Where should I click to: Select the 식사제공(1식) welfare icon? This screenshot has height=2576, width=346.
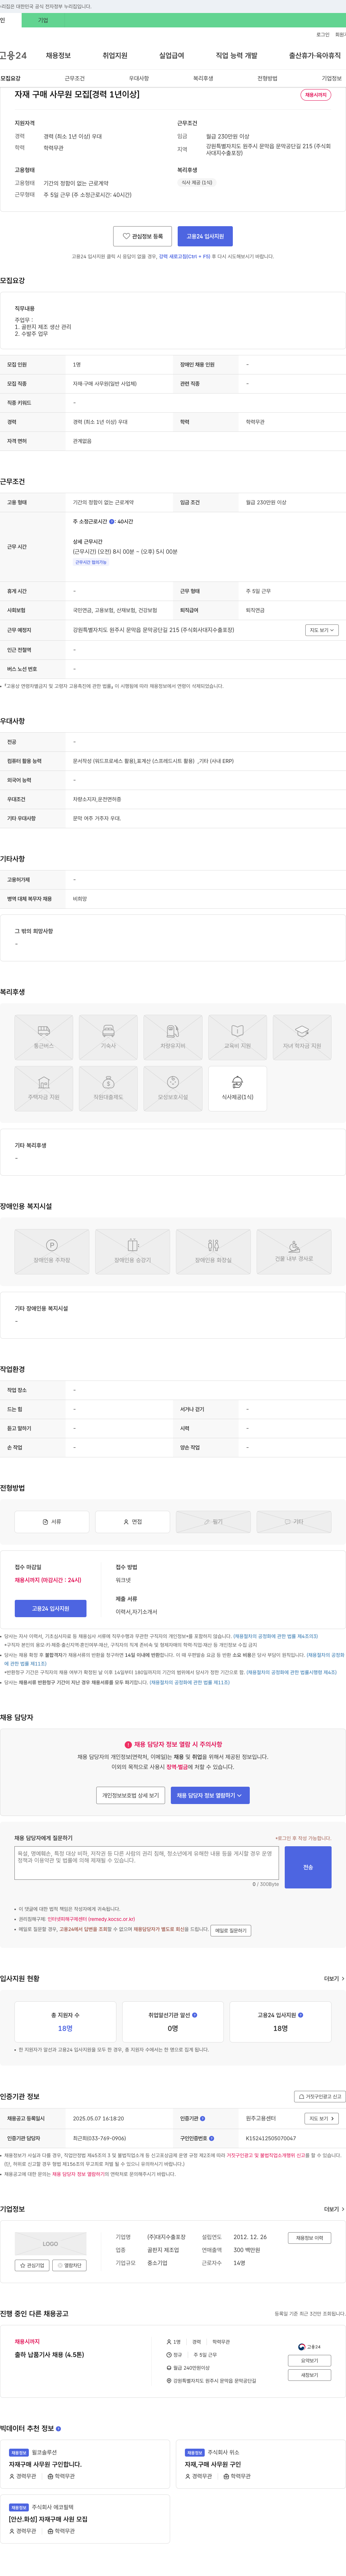pos(237,1088)
